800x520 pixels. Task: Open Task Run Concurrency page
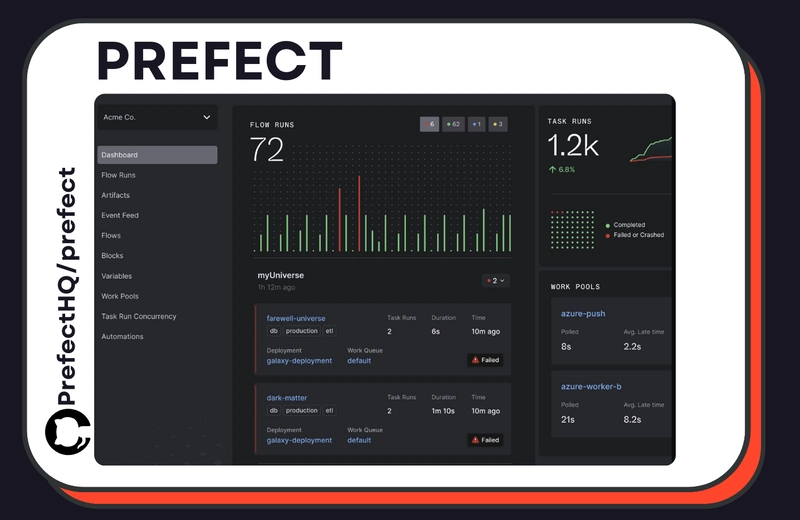139,316
